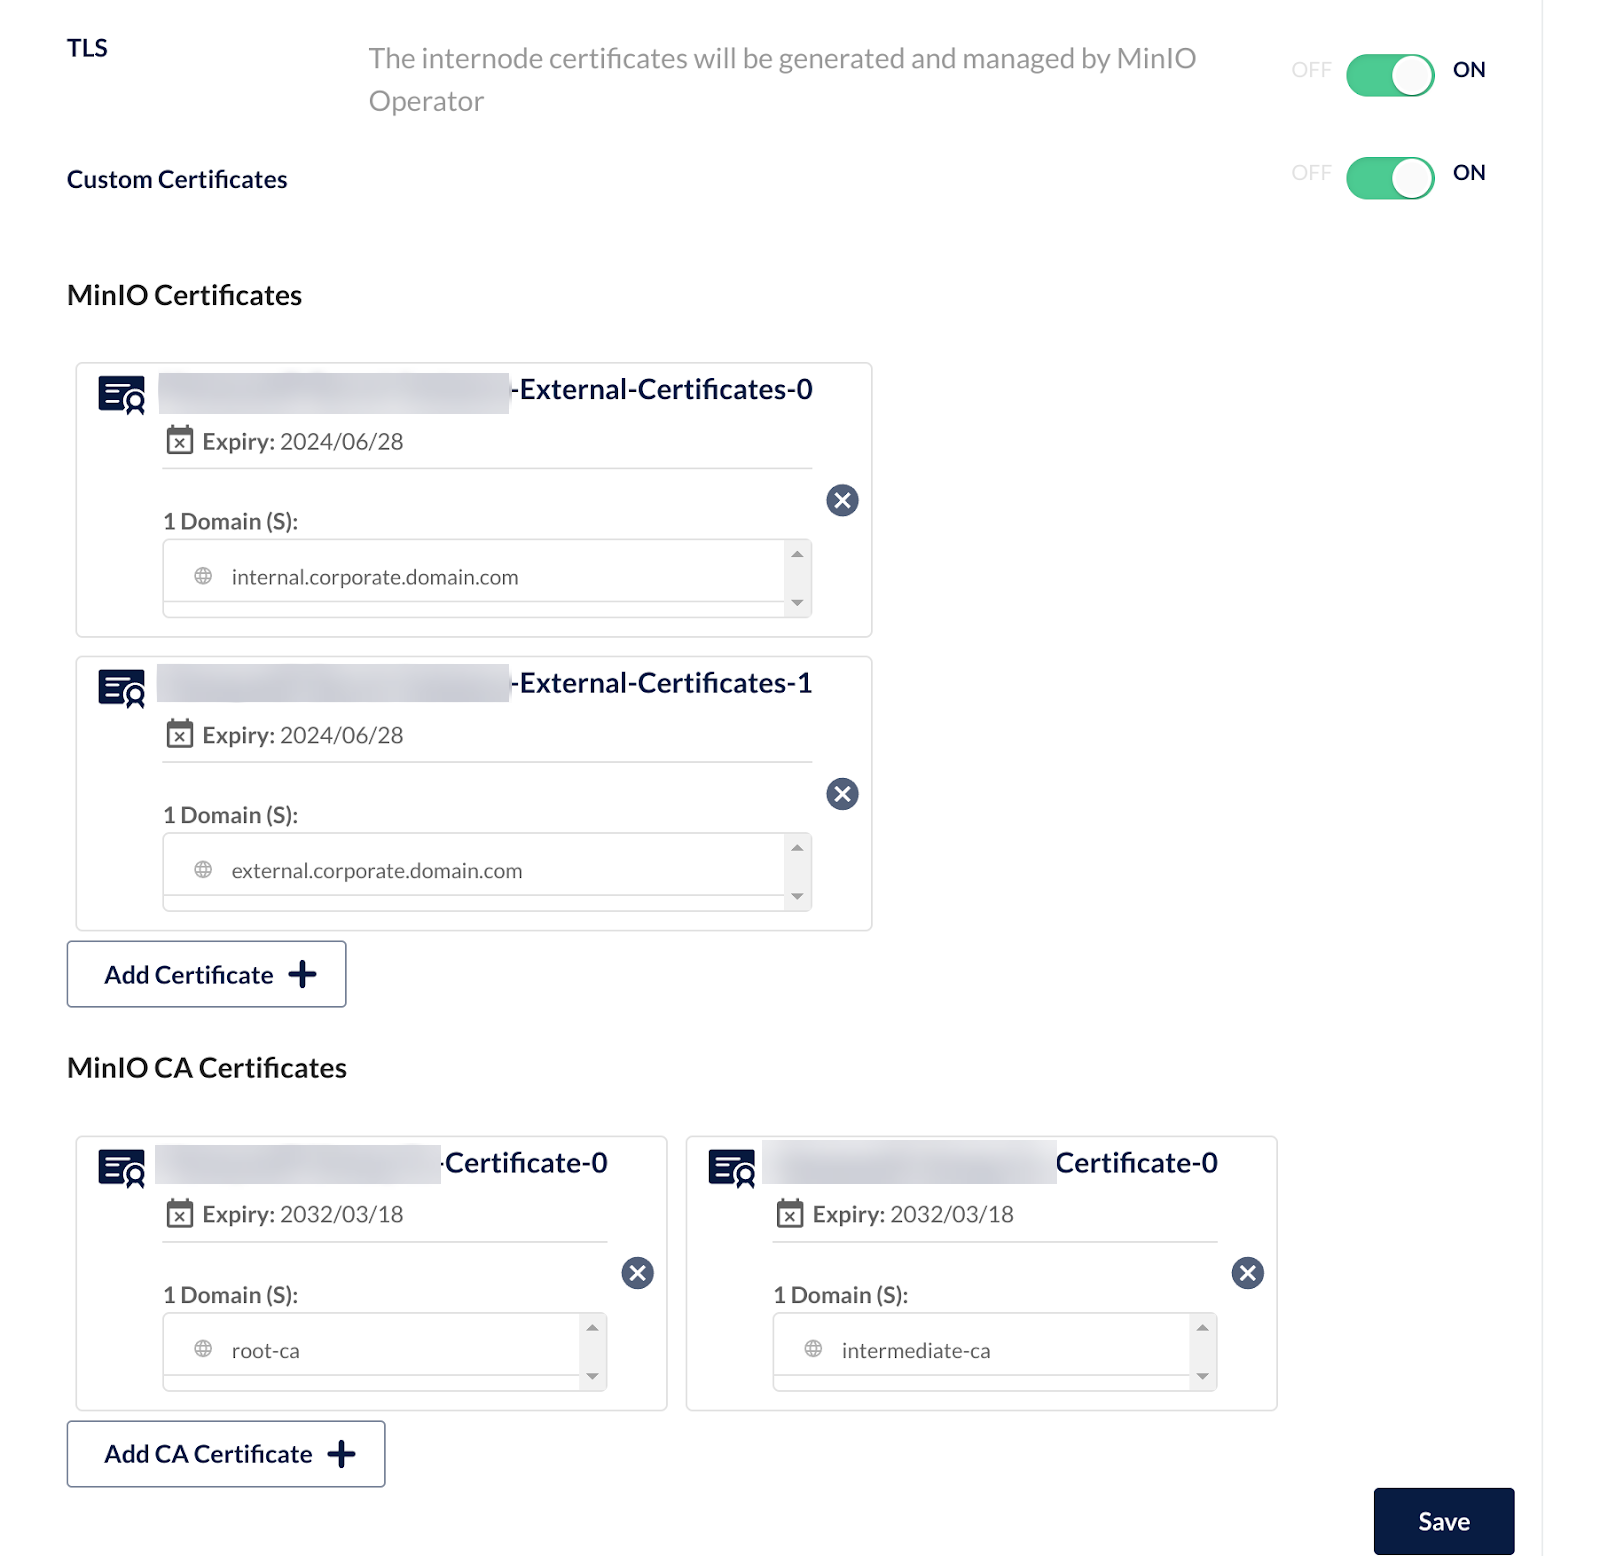The width and height of the screenshot is (1600, 1556).
Task: Click calendar icon beside Expiry 2024/06/28 on External-Certificates-0
Action: coord(180,440)
